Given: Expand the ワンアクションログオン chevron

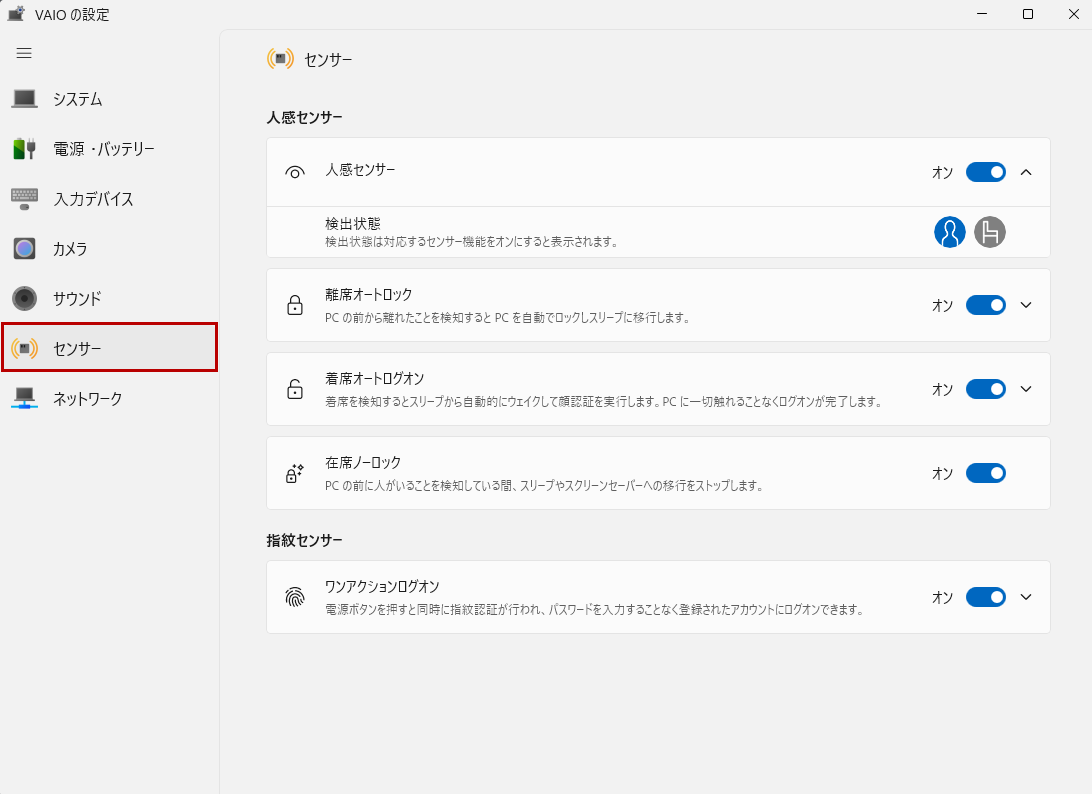Looking at the screenshot, I should pyautogui.click(x=1025, y=597).
